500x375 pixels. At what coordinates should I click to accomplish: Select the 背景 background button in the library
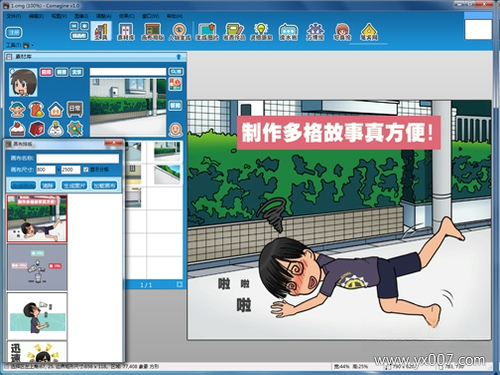click(x=62, y=72)
